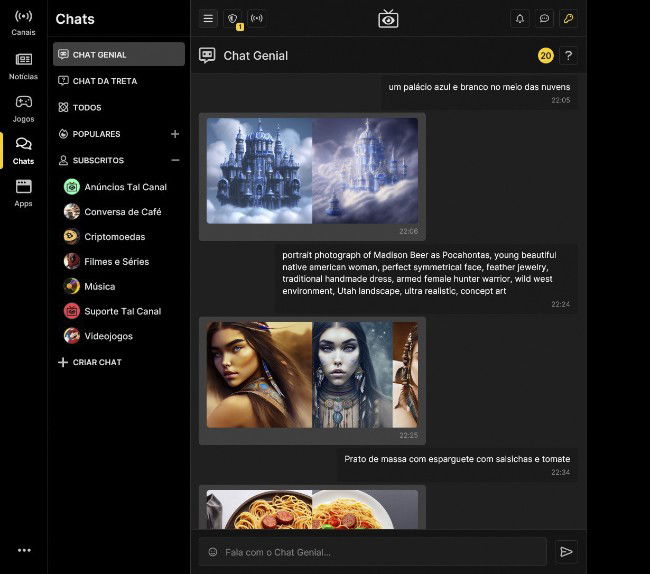Expand the Populares section with plus
Image resolution: width=650 pixels, height=574 pixels.
(x=175, y=134)
